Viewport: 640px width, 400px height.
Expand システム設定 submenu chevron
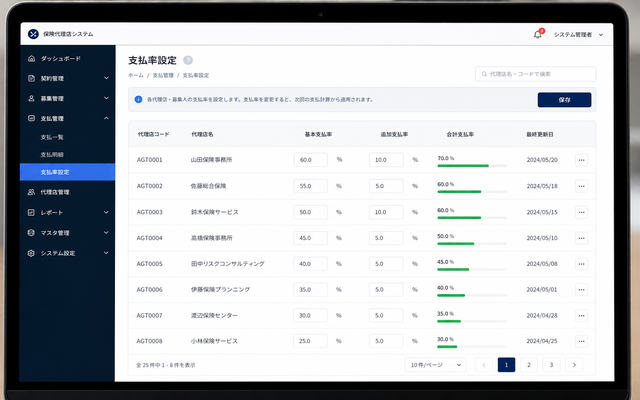[106, 253]
